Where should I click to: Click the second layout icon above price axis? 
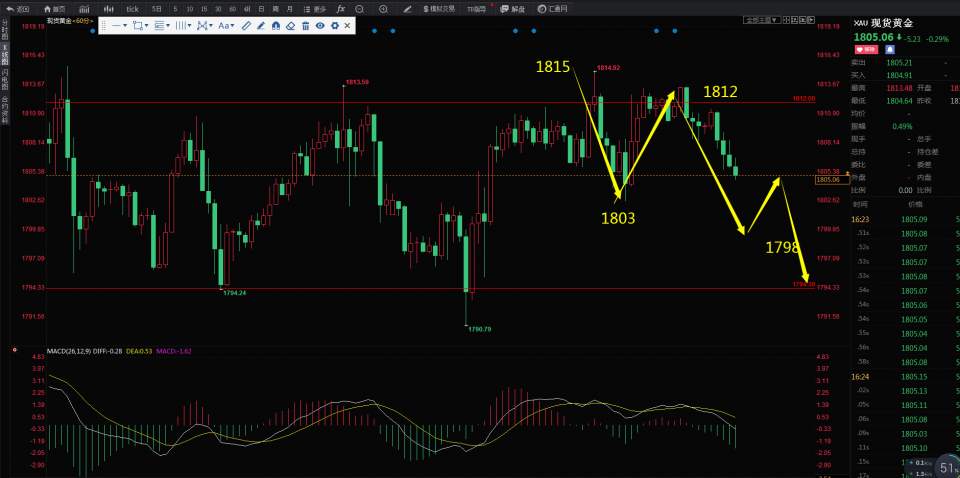coord(795,20)
